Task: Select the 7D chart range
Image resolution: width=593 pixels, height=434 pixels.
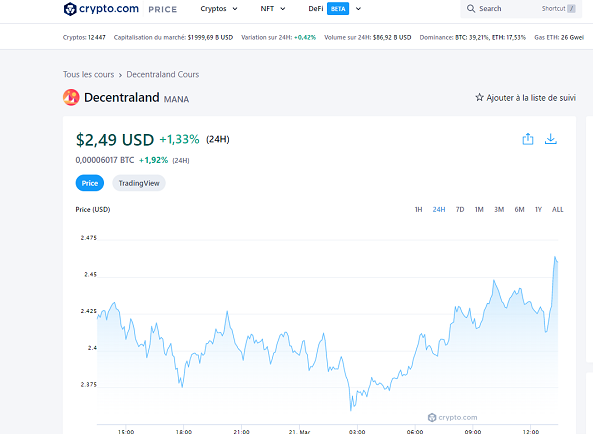Action: pos(460,209)
